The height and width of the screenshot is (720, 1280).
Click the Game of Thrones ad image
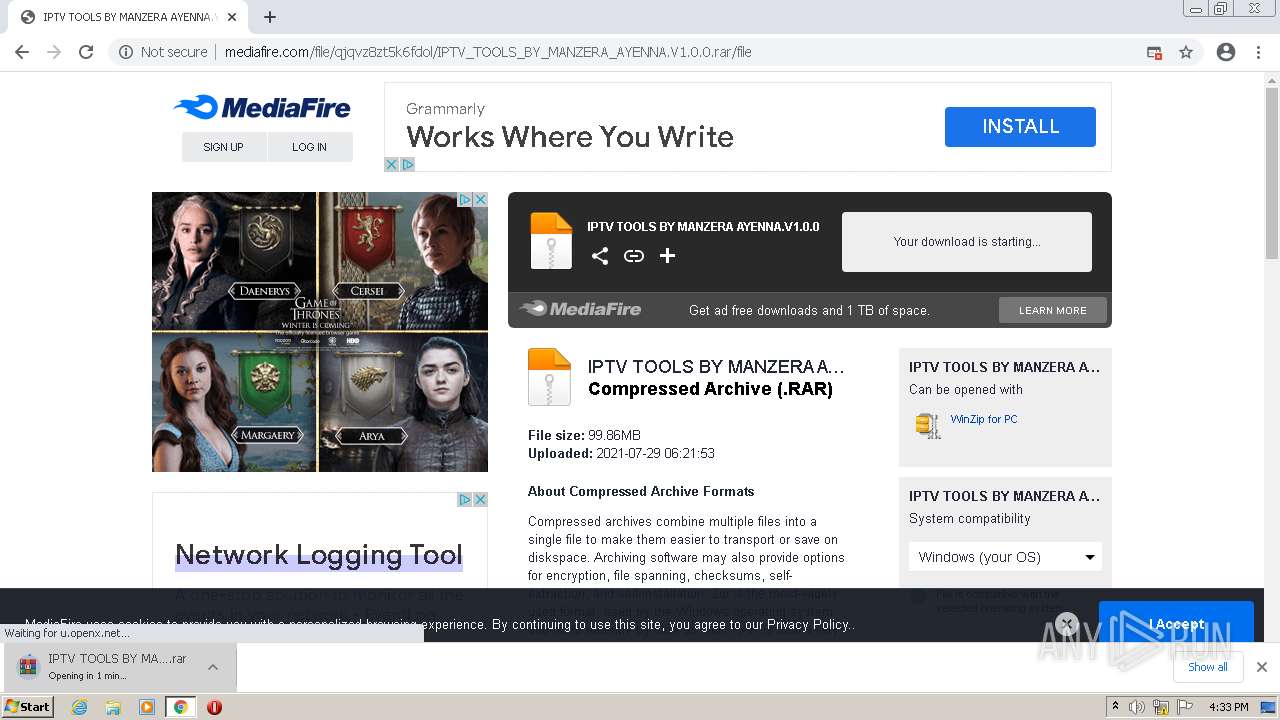(x=320, y=332)
